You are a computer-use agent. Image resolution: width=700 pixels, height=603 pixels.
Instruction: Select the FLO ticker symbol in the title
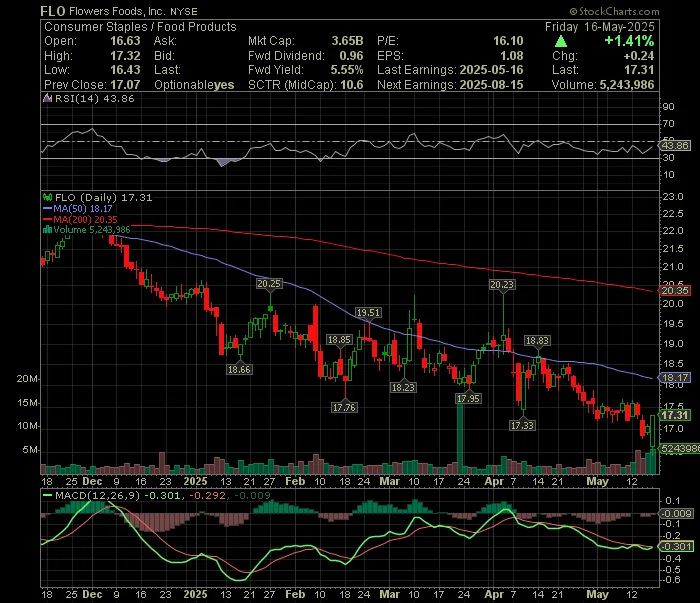(53, 11)
